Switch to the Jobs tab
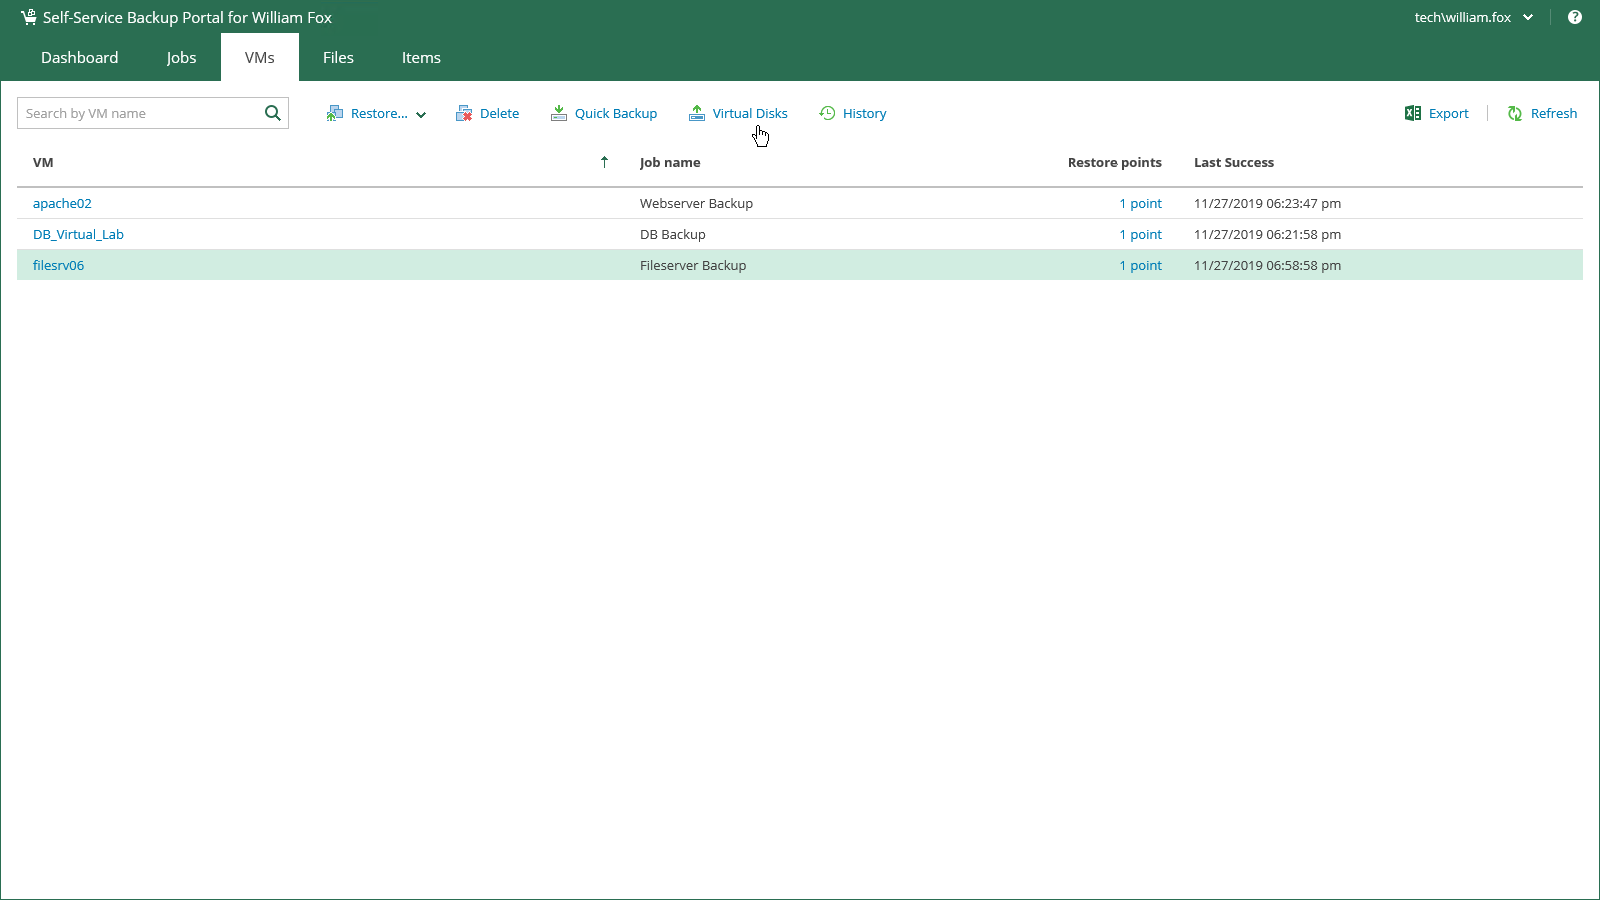The height and width of the screenshot is (900, 1600). [181, 57]
